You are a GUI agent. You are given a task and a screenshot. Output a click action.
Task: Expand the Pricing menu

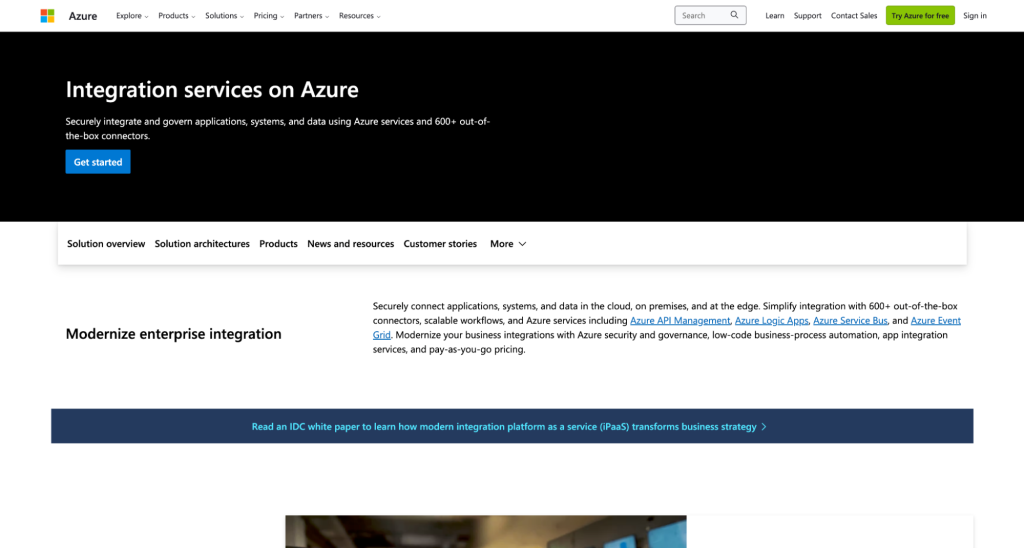click(268, 16)
